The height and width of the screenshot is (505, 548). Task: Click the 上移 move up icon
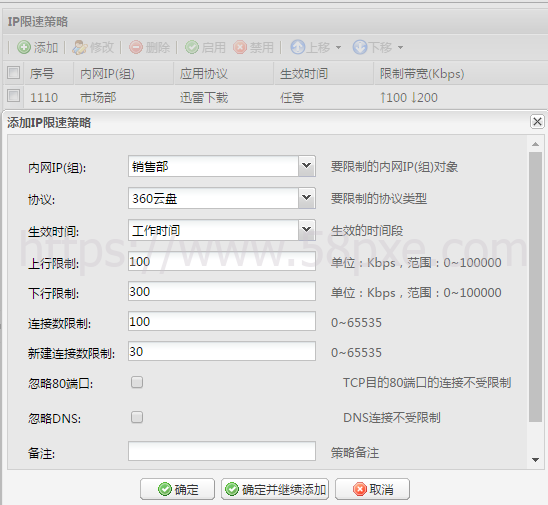tap(298, 47)
